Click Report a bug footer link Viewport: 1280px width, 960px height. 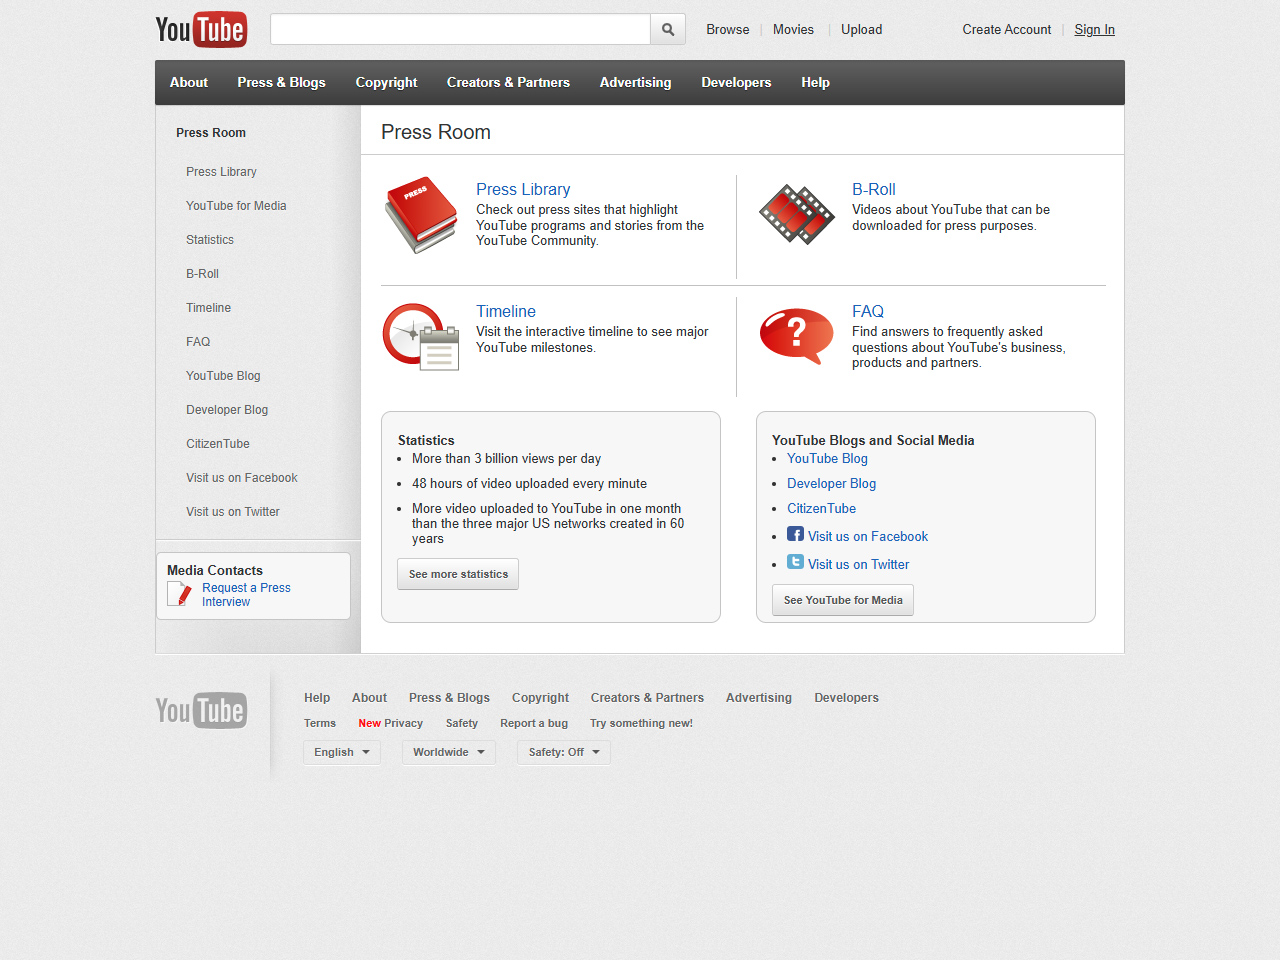534,723
